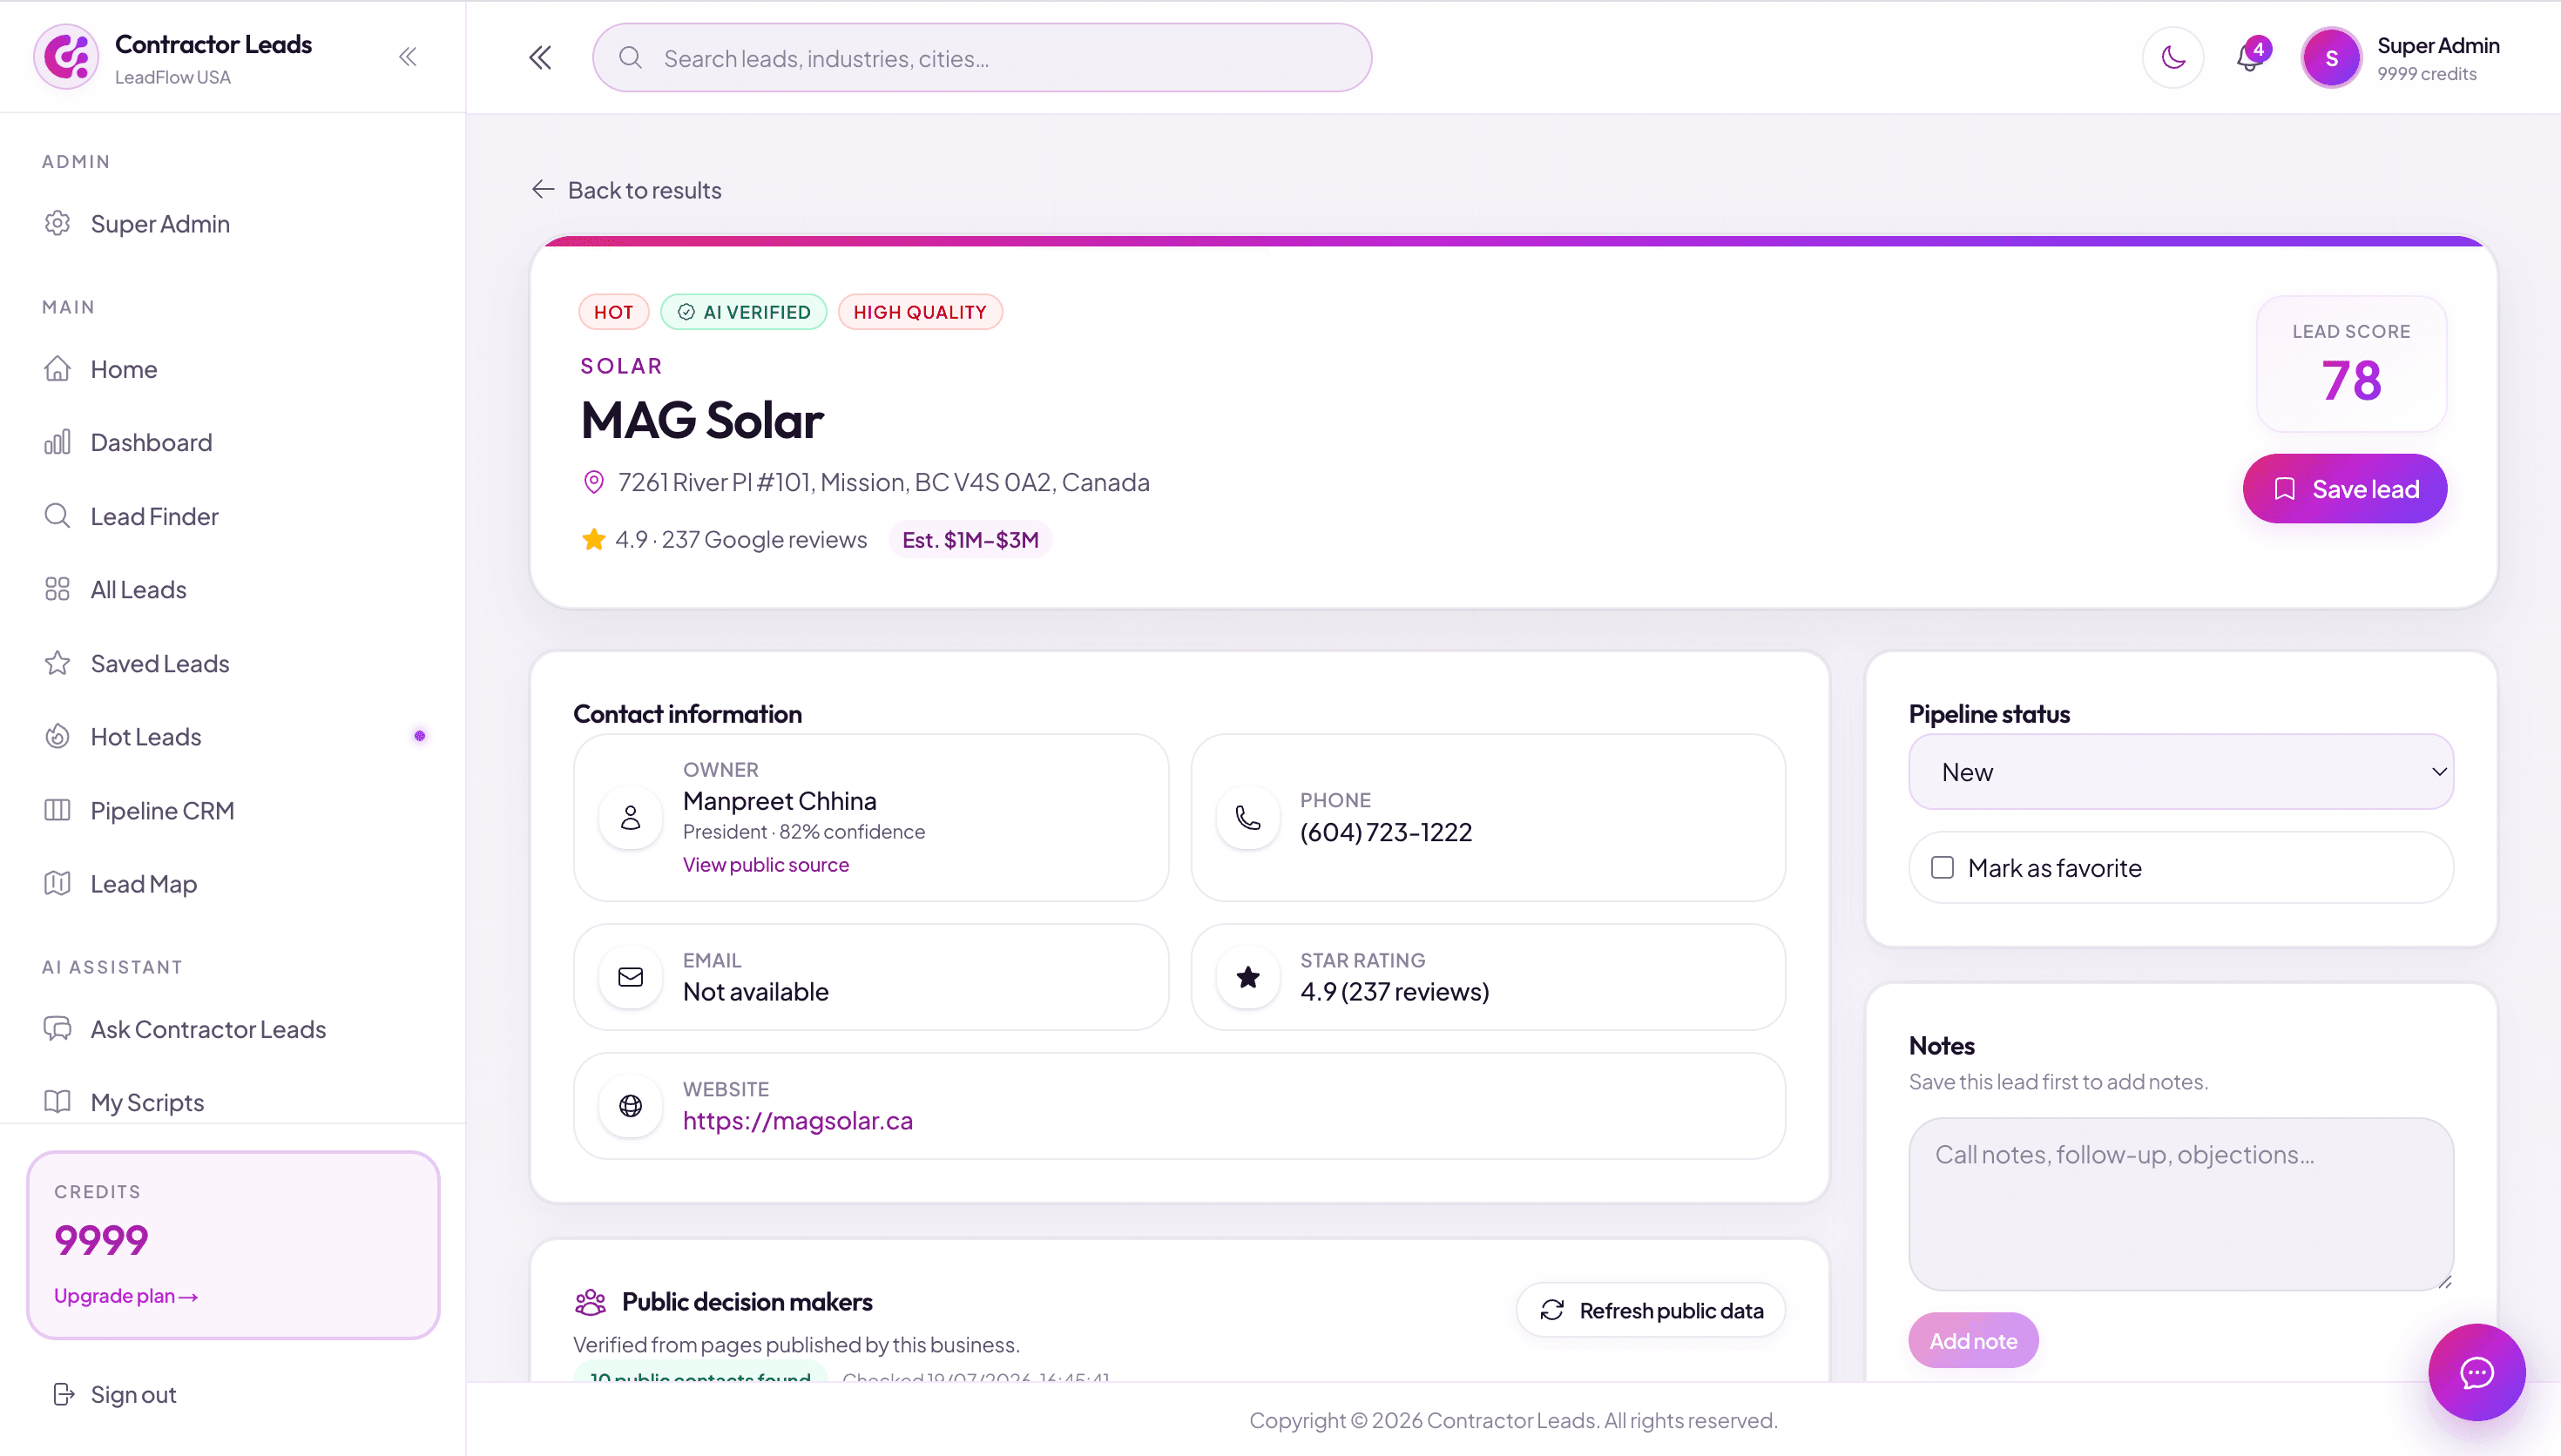
Task: Click the Pipeline CRM columns icon
Action: point(58,810)
